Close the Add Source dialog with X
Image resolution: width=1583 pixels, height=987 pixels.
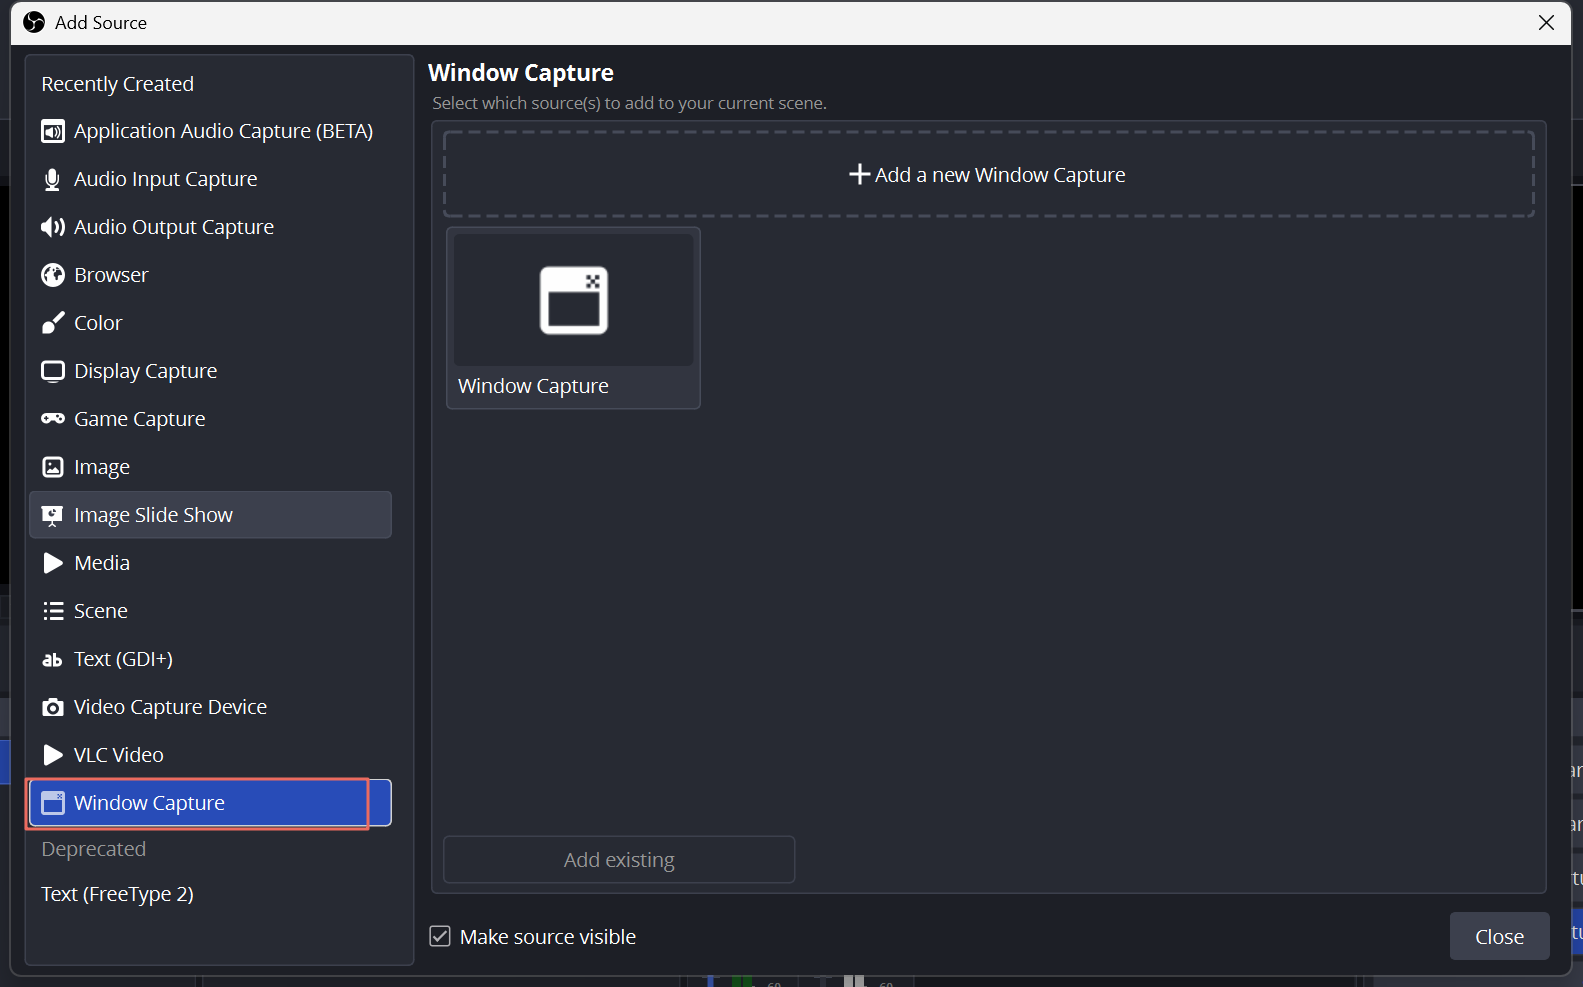pos(1546,22)
